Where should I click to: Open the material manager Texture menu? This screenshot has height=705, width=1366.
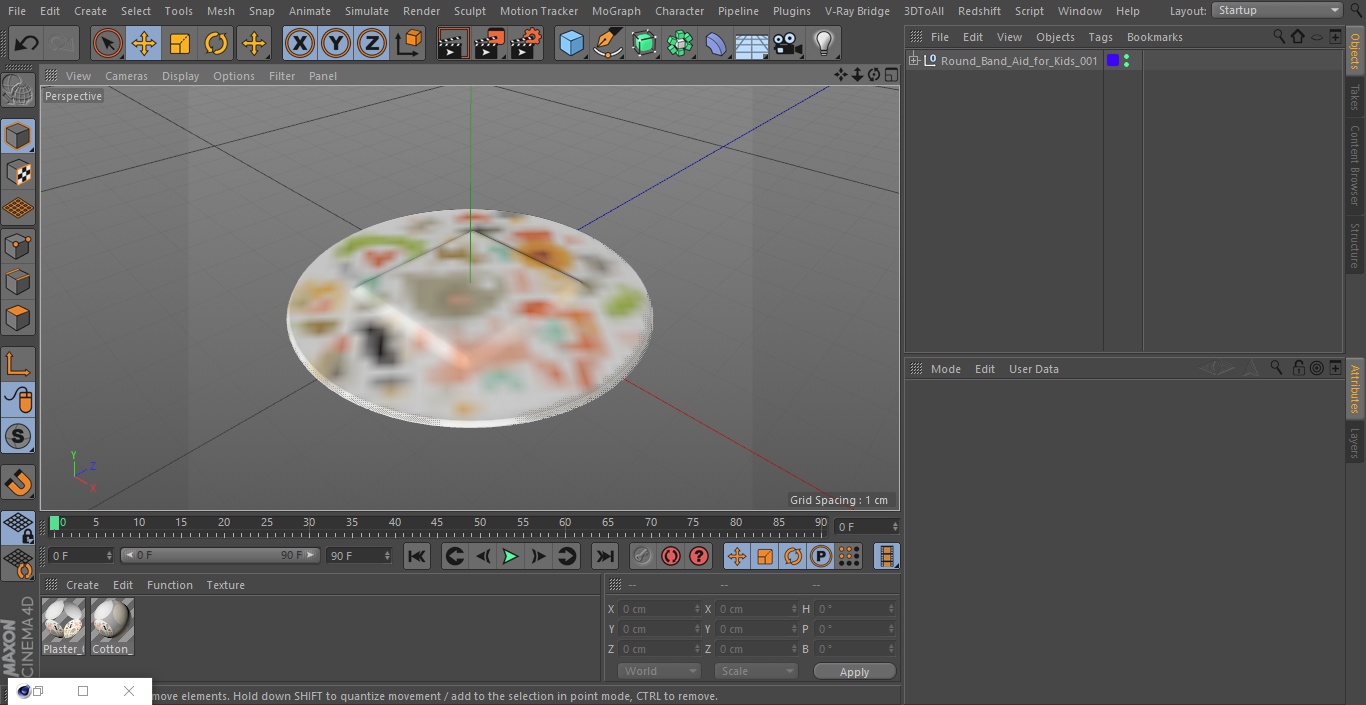(225, 585)
